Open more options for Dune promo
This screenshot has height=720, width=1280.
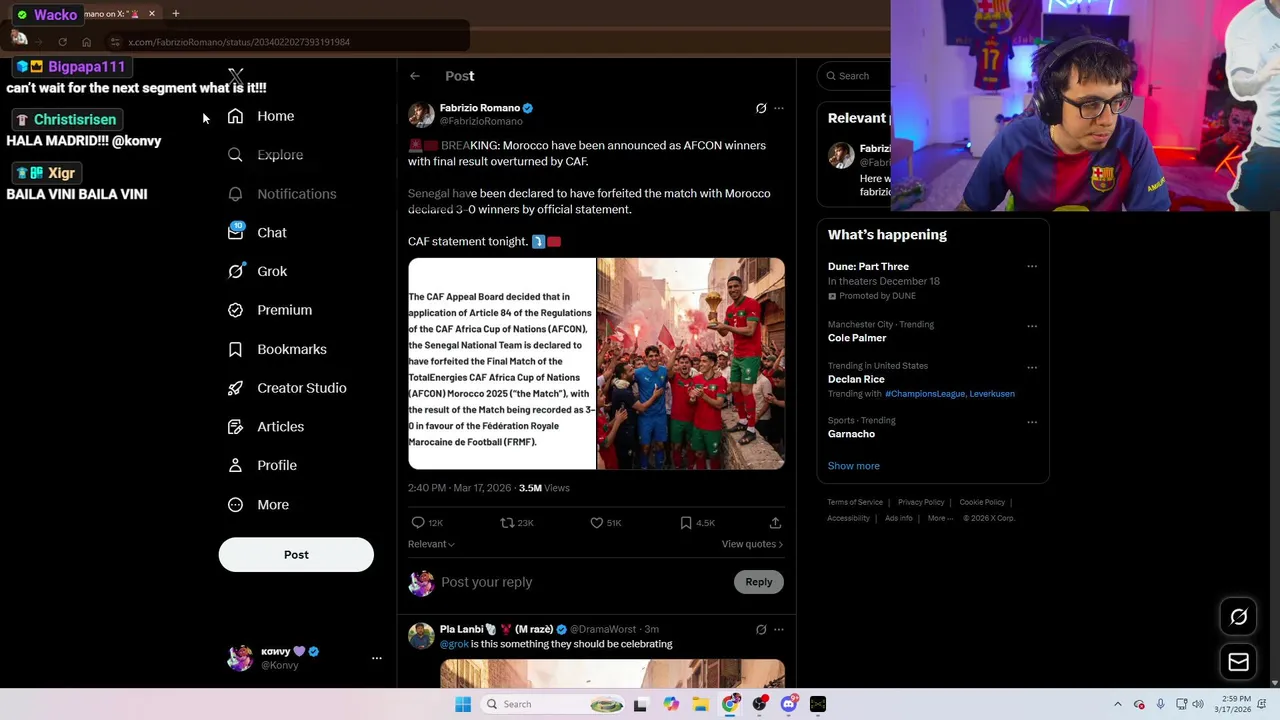pyautogui.click(x=1032, y=267)
